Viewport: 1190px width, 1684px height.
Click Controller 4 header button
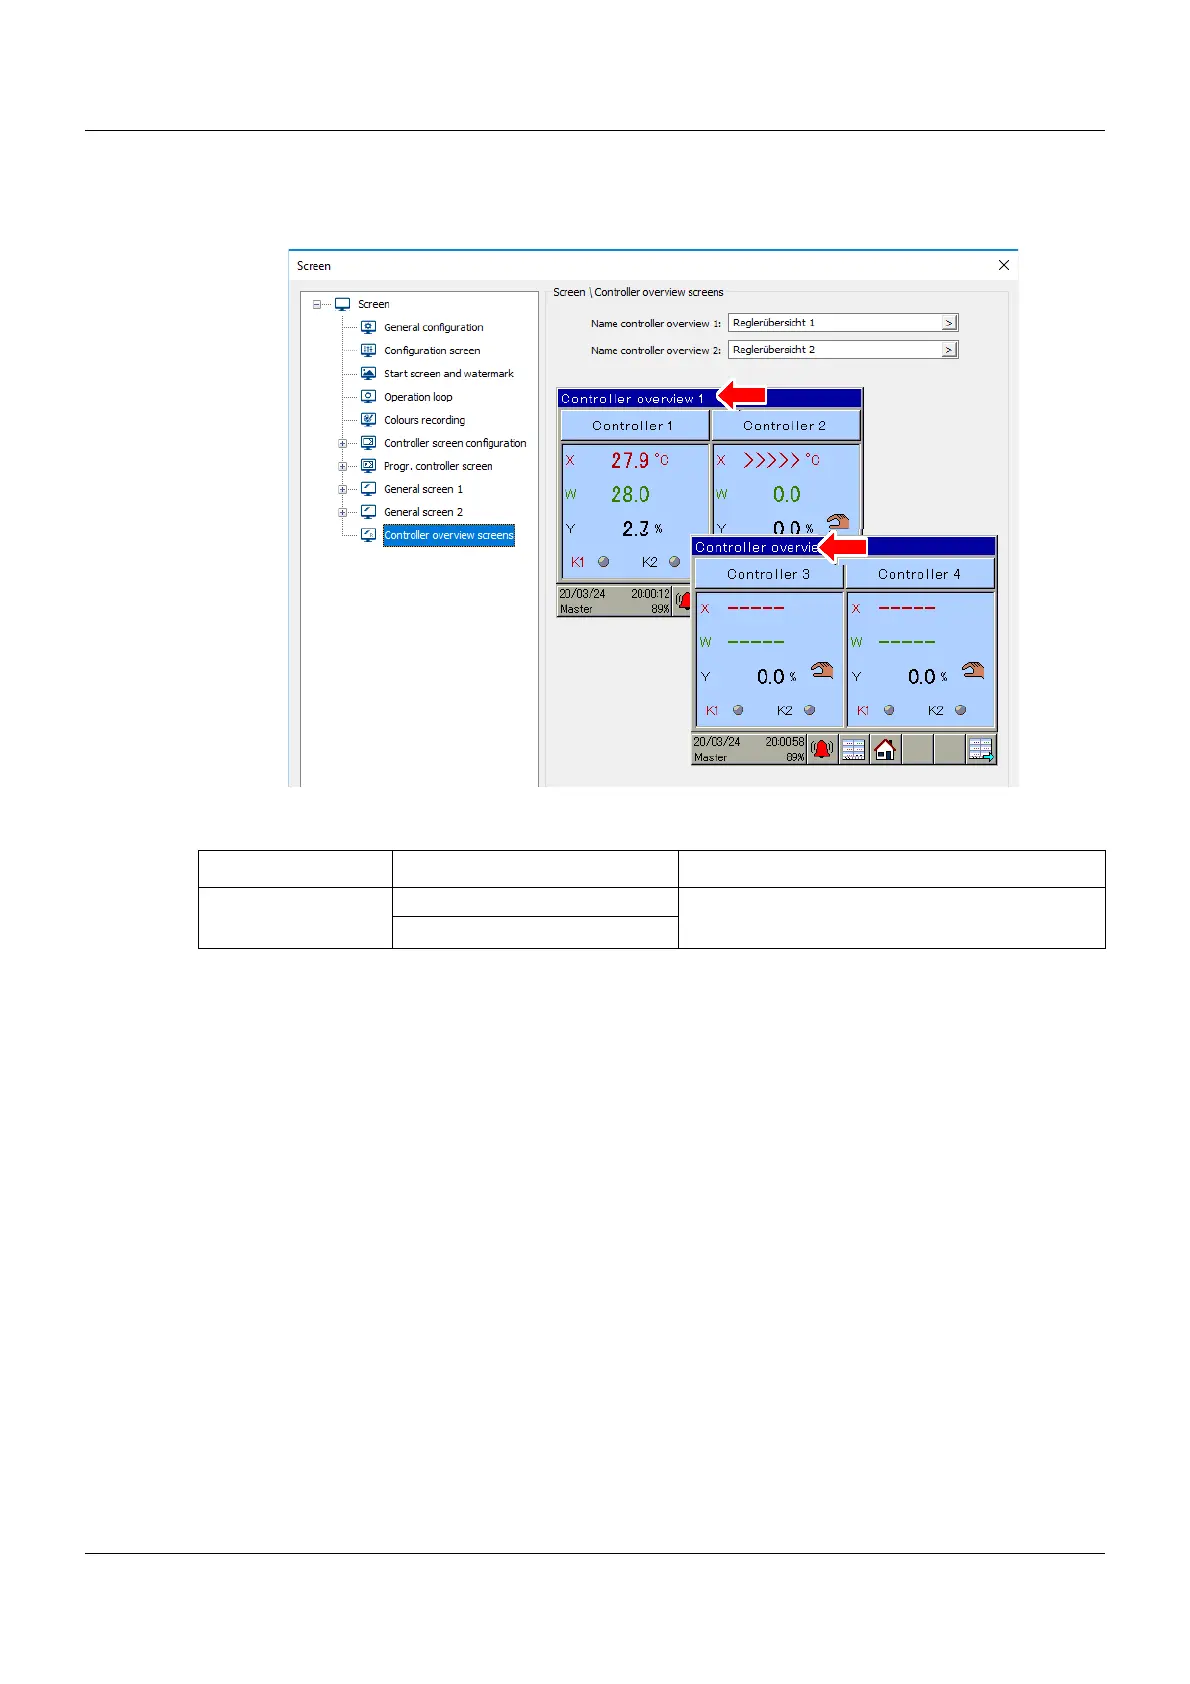[x=920, y=574]
